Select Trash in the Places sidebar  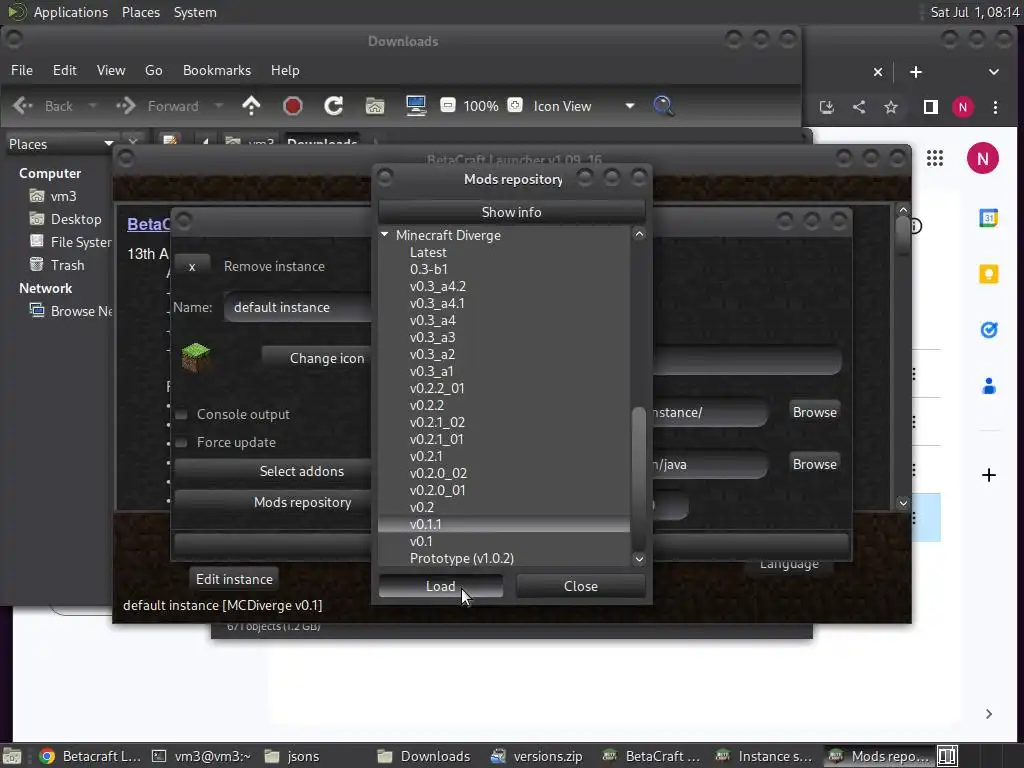pos(67,264)
